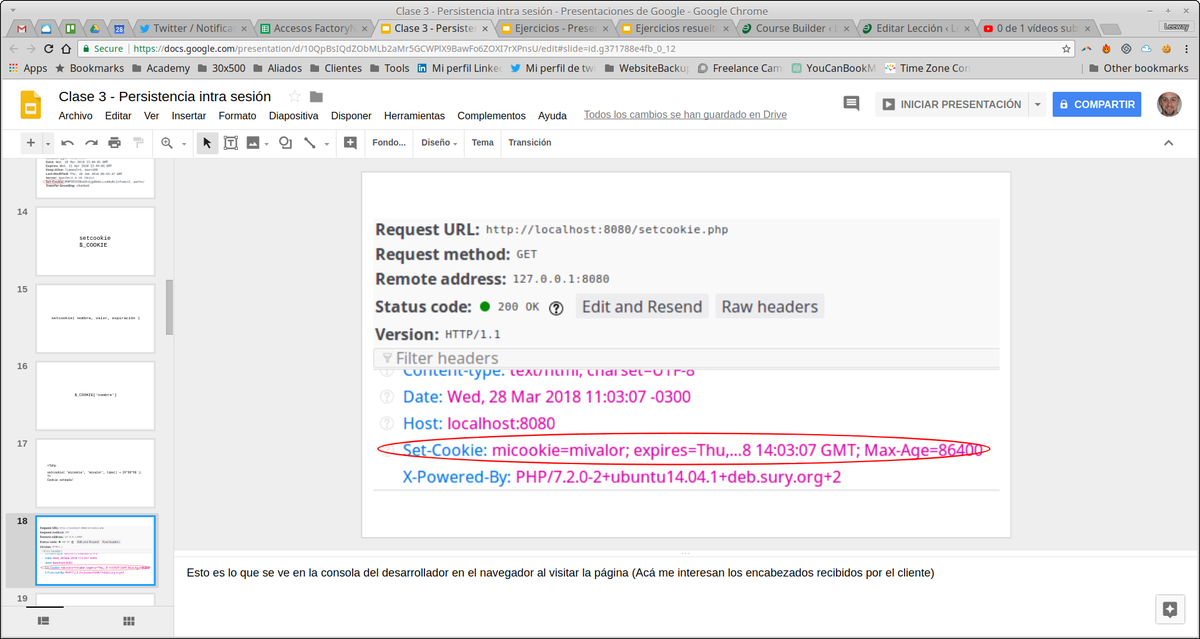
Task: Select slide 15 thumbnail
Action: click(x=95, y=318)
